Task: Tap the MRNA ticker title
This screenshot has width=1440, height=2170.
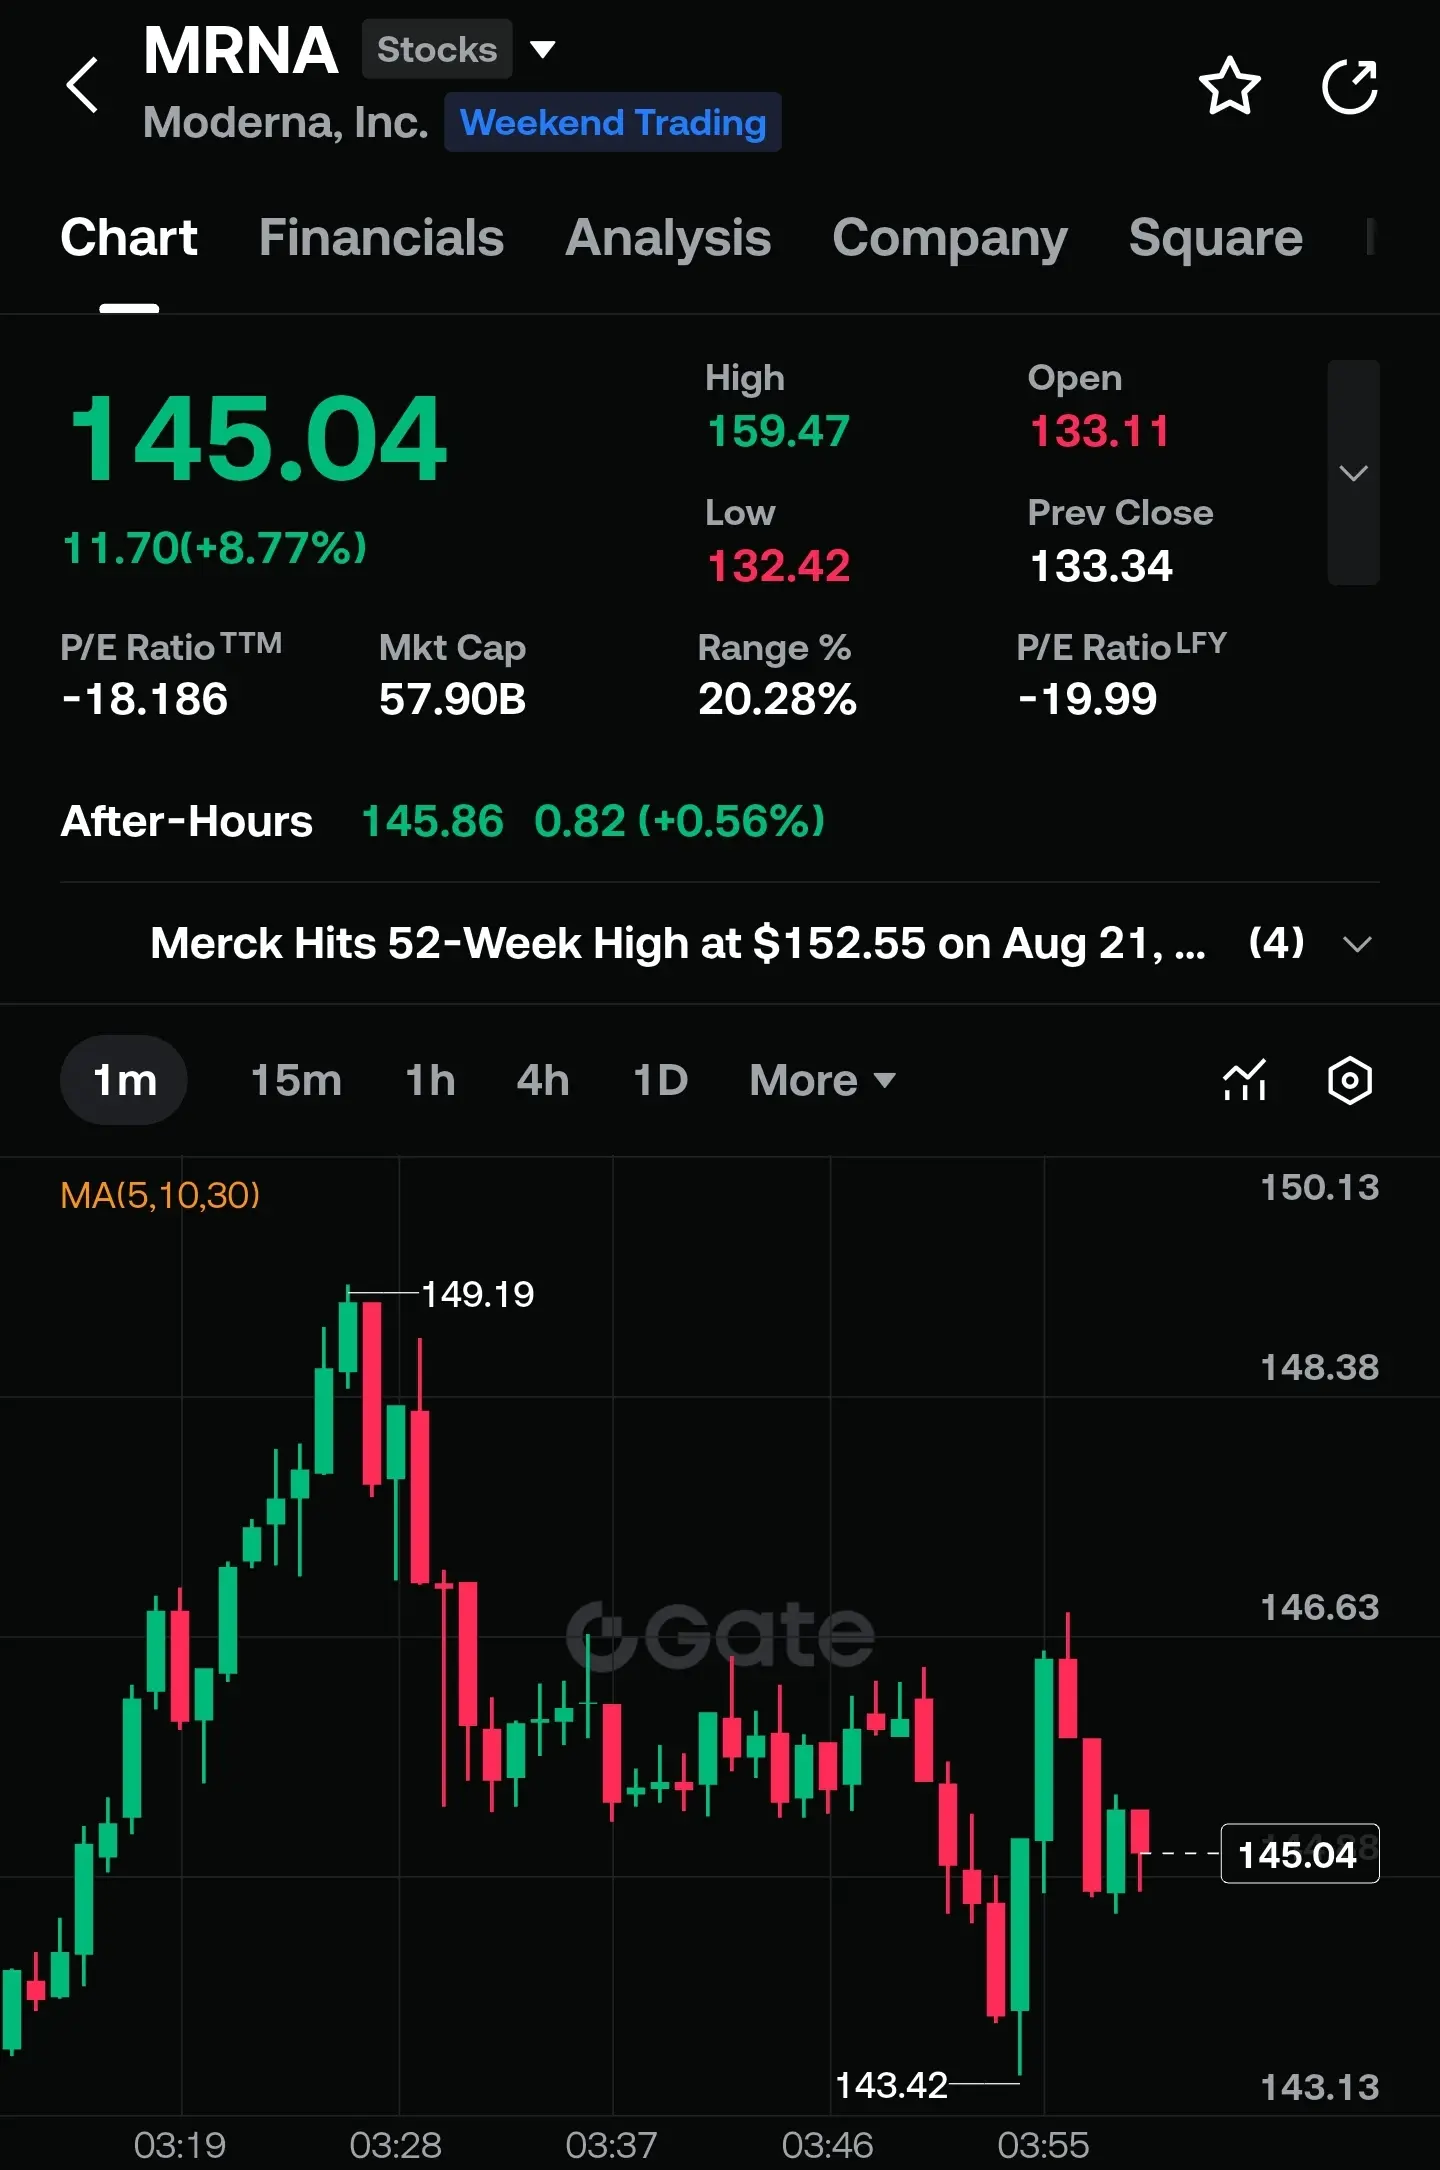Action: pyautogui.click(x=240, y=50)
